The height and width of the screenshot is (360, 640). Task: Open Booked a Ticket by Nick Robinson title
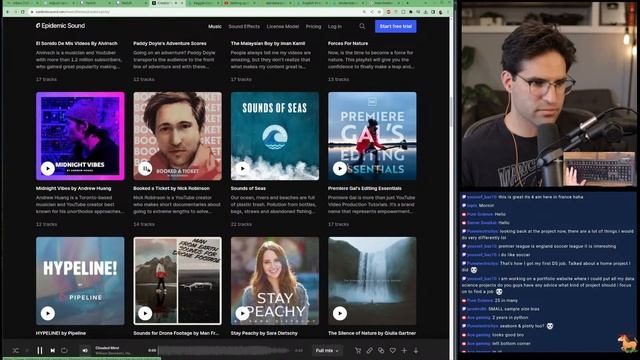click(171, 188)
